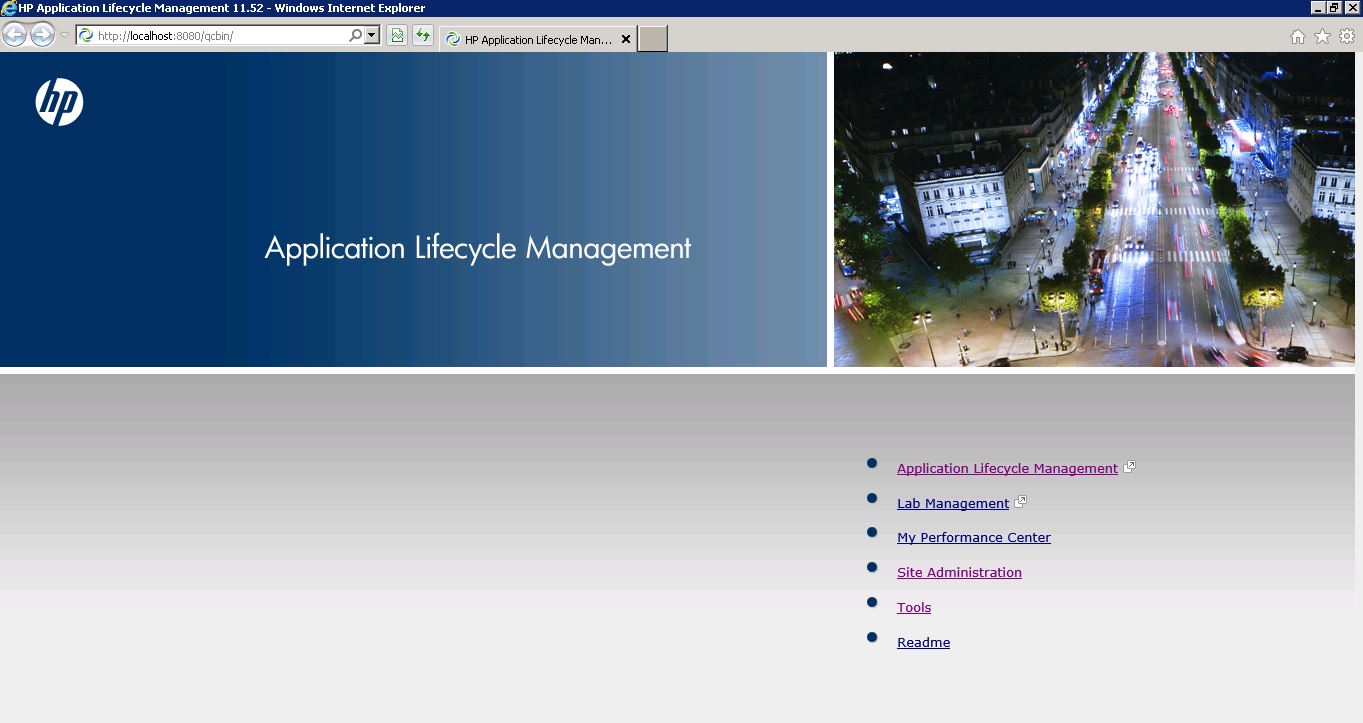1363x723 pixels.
Task: Go back with the browser Back arrow
Action: tap(14, 36)
